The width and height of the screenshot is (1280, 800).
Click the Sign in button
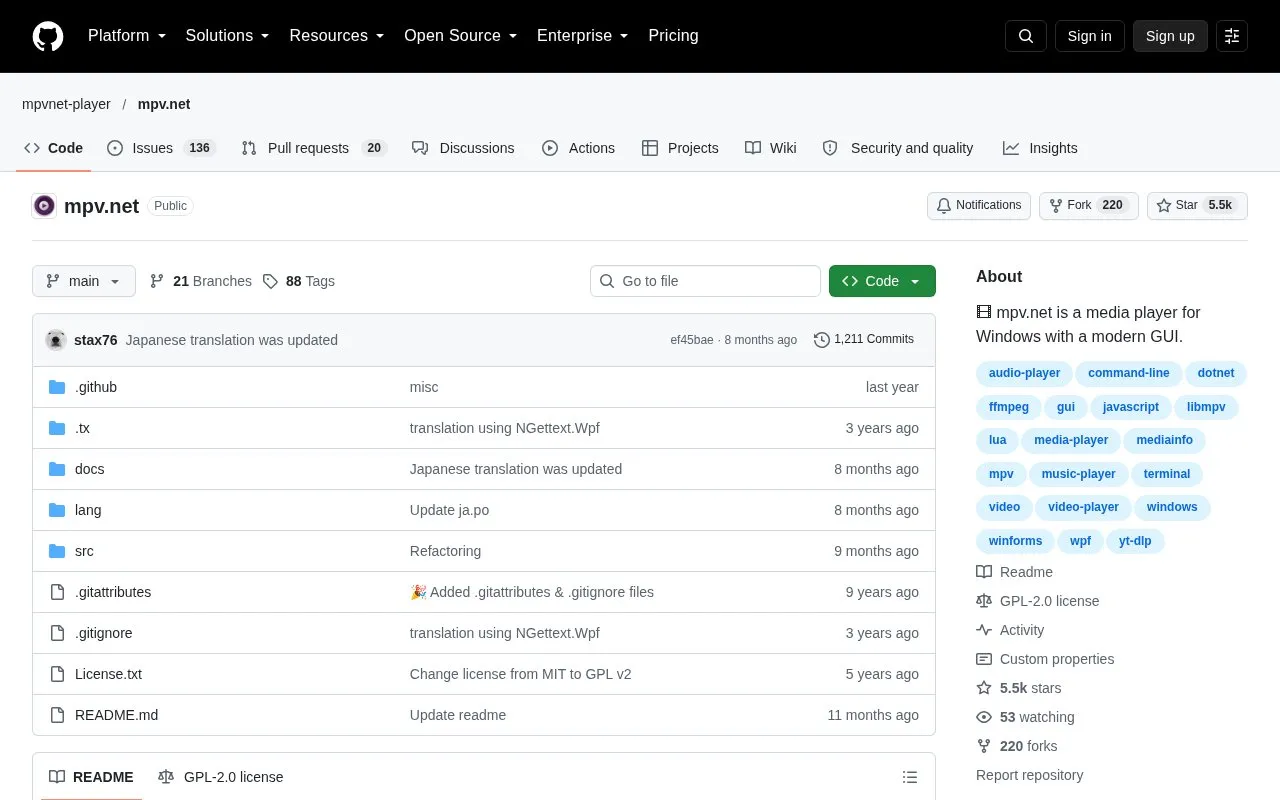tap(1089, 36)
